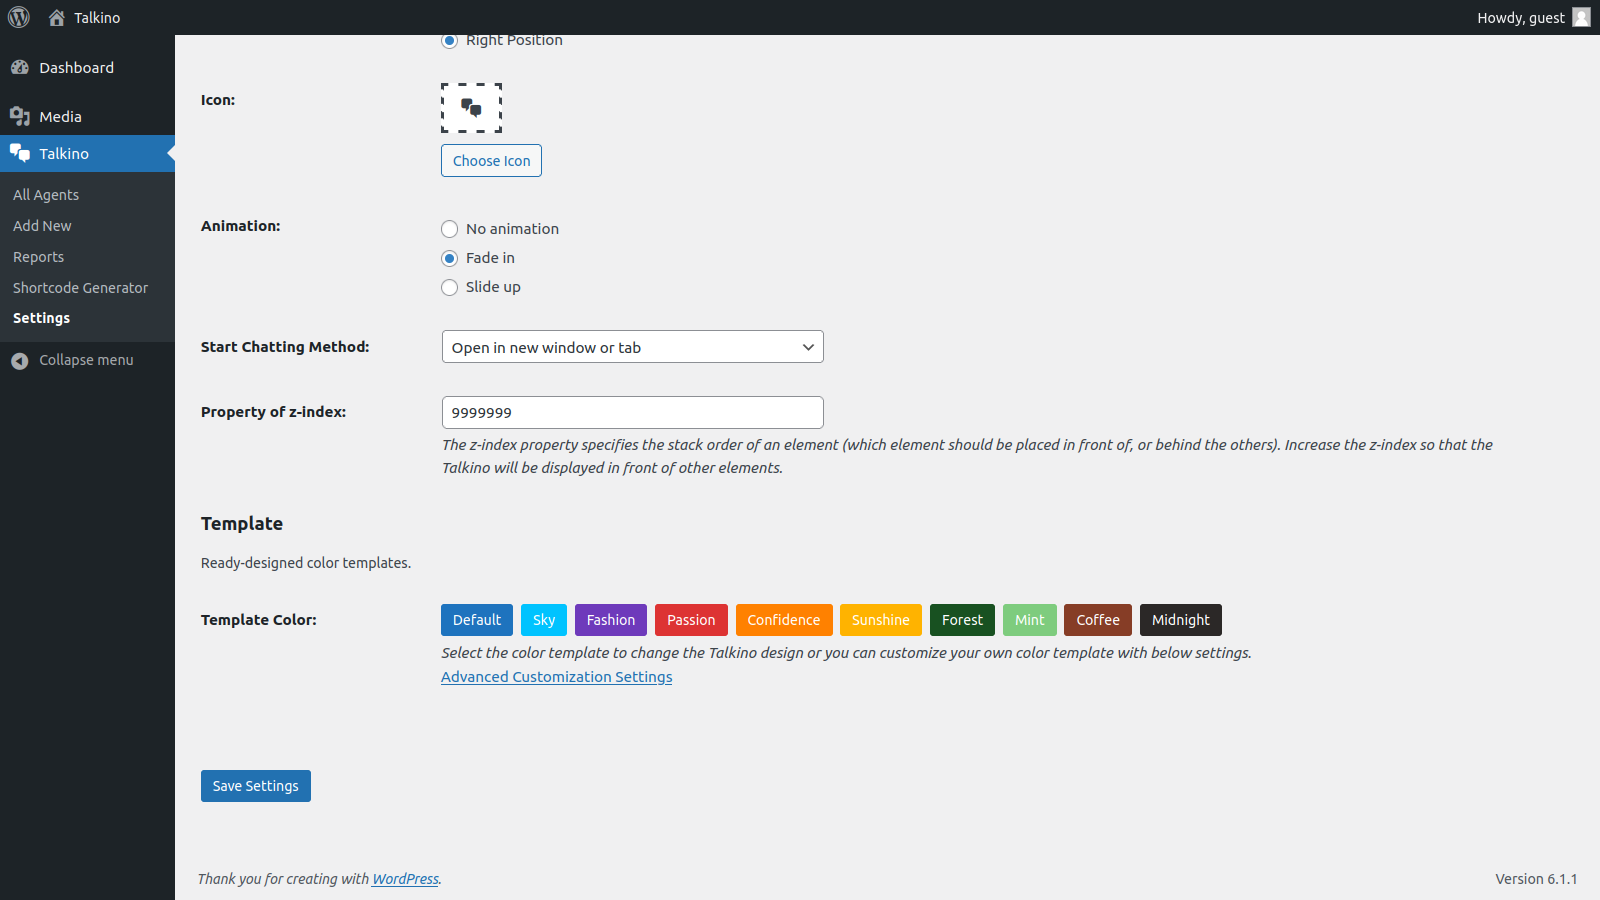Select the No animation option

[x=450, y=229]
